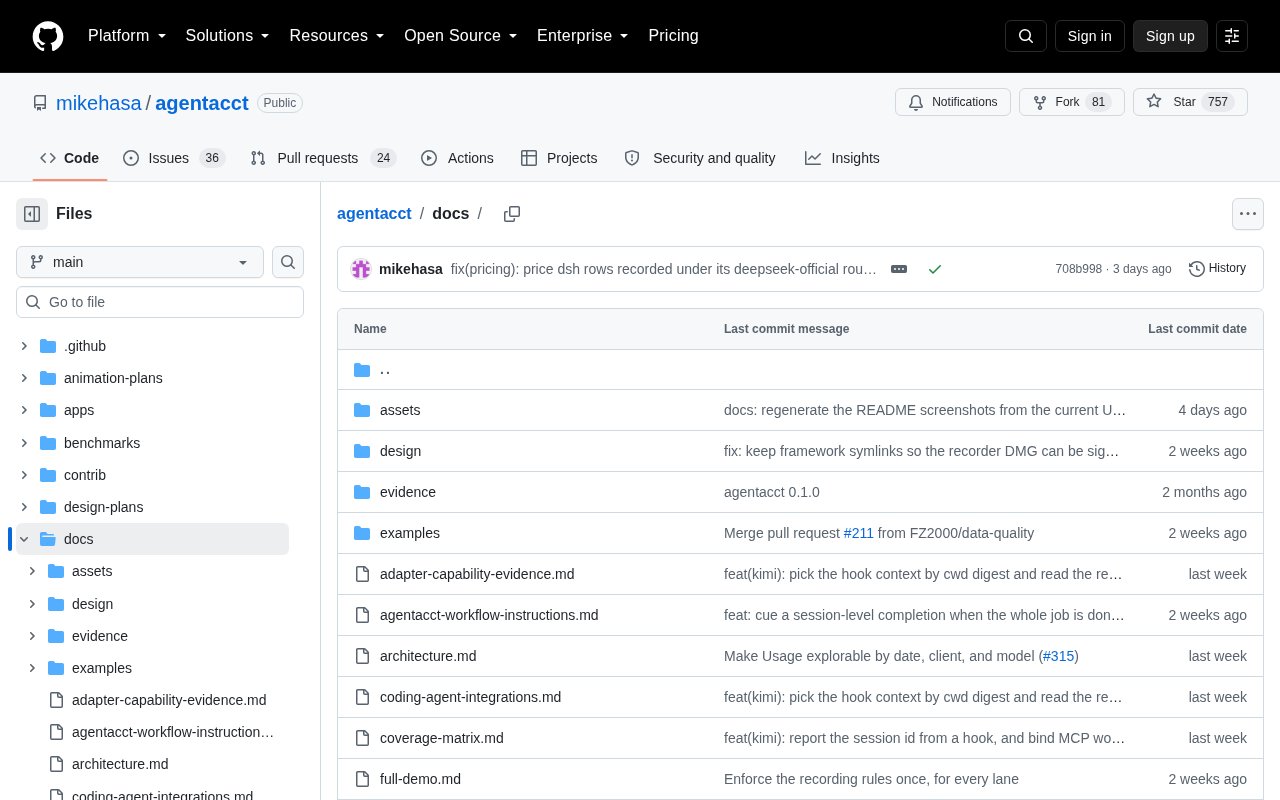Switch to the Issues tab
This screenshot has height=800, width=1280.
tap(174, 158)
